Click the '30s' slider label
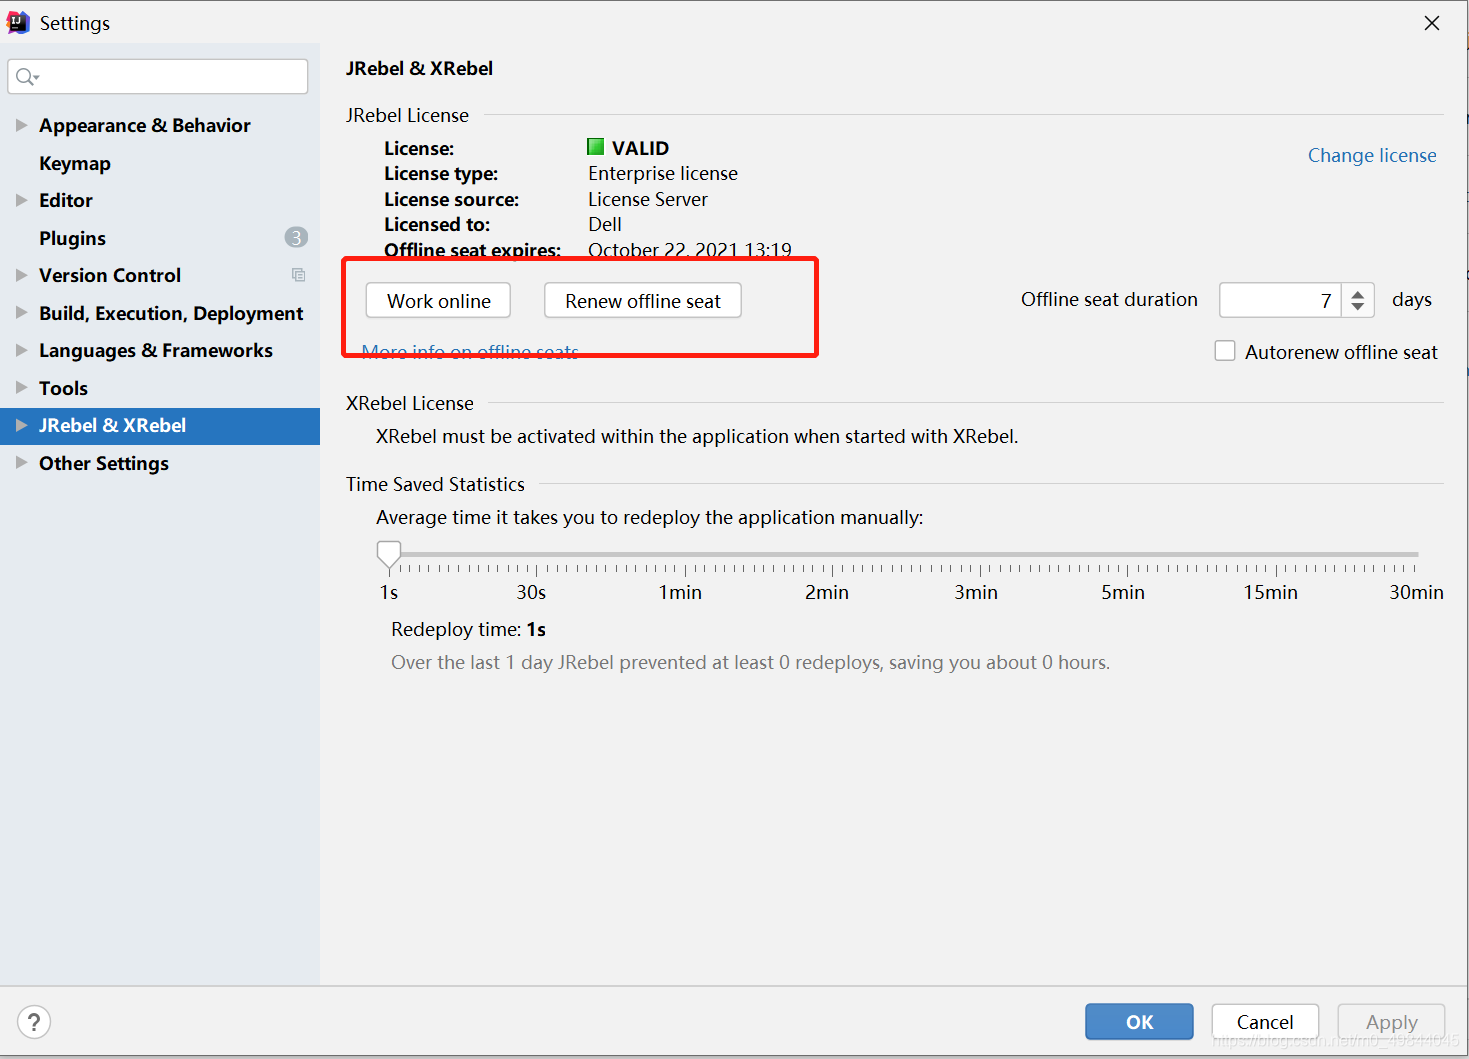Image resolution: width=1469 pixels, height=1059 pixels. coord(531,592)
